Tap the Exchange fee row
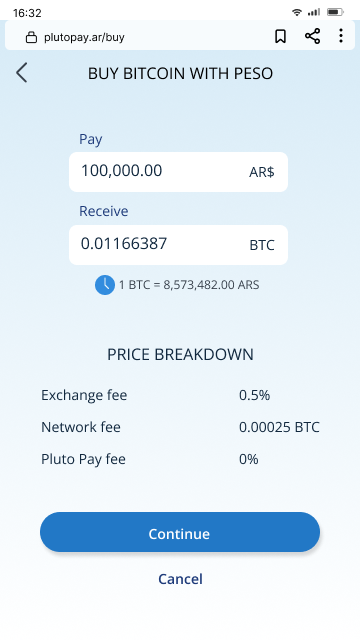 pyautogui.click(x=180, y=395)
